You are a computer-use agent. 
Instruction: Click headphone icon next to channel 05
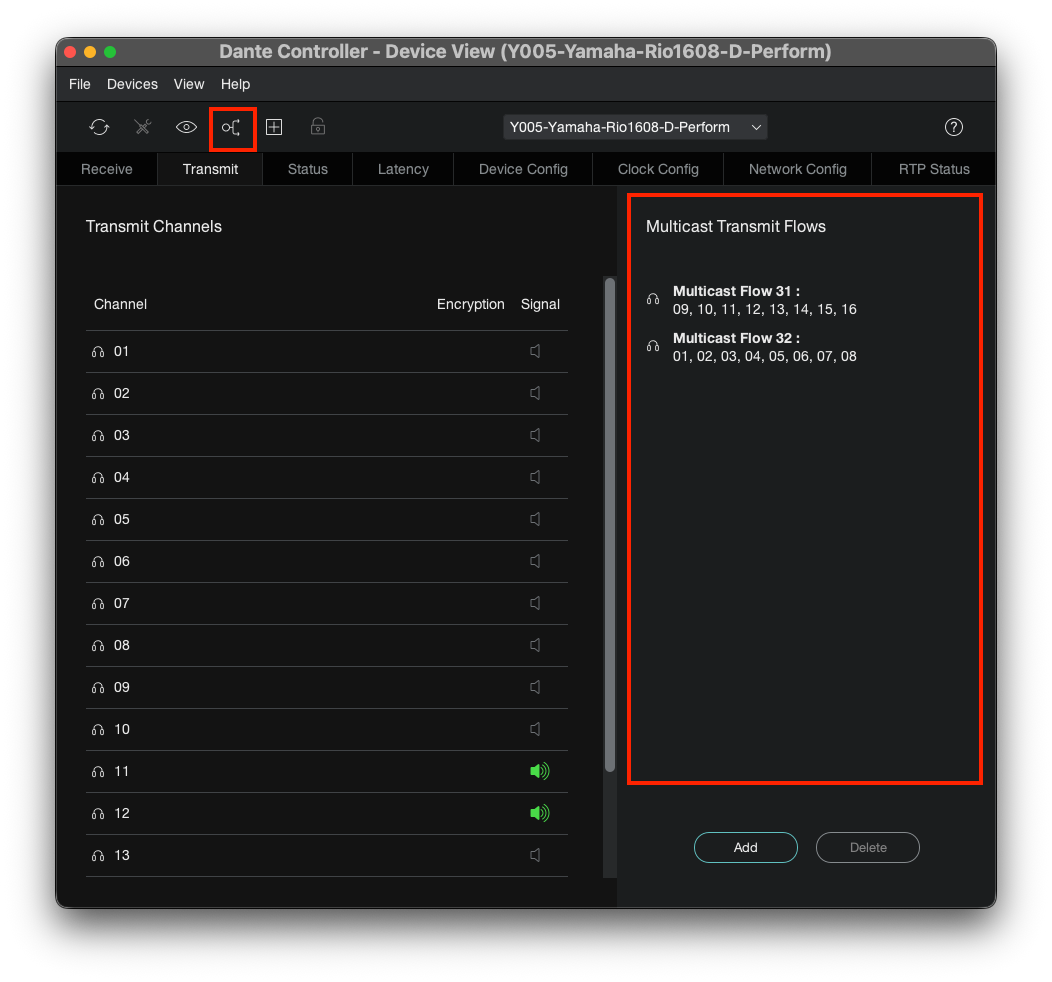(x=98, y=520)
